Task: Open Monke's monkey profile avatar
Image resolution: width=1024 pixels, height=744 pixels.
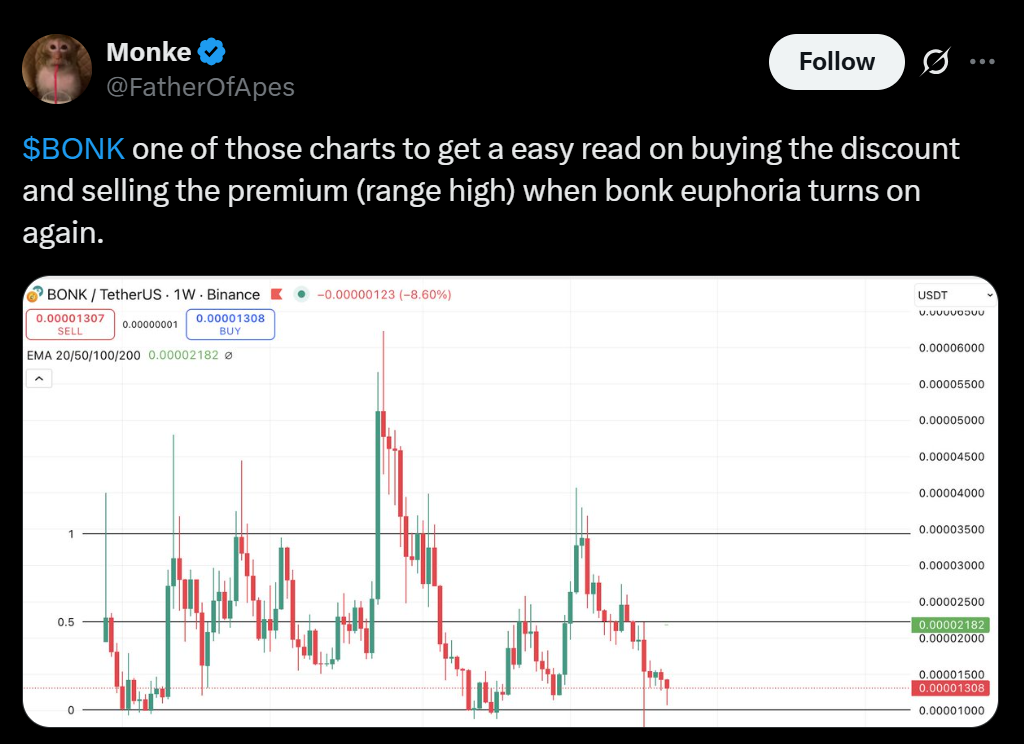Action: point(57,69)
